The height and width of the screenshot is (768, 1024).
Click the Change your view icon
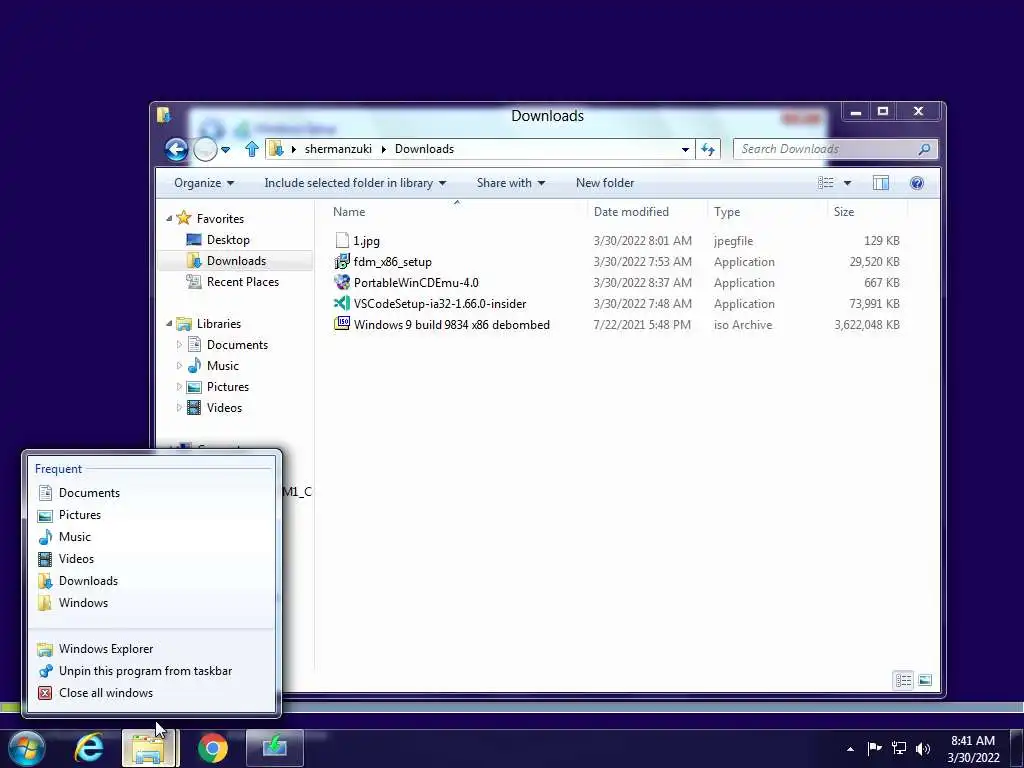pos(825,183)
